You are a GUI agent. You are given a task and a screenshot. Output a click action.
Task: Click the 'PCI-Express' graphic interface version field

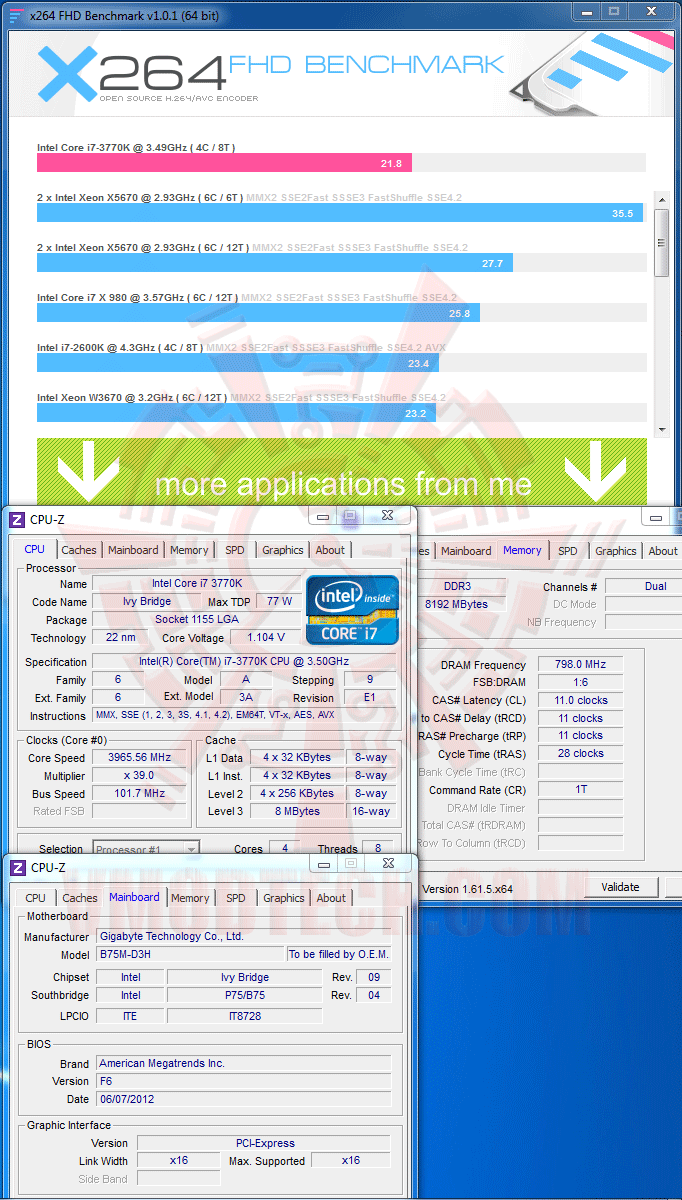pos(263,1143)
